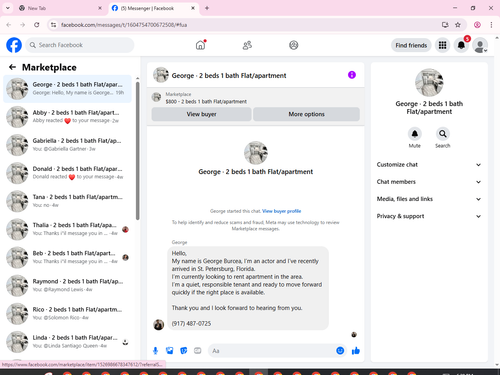Send a thumbs-up like
This screenshot has height=375, width=500.
[x=356, y=351]
